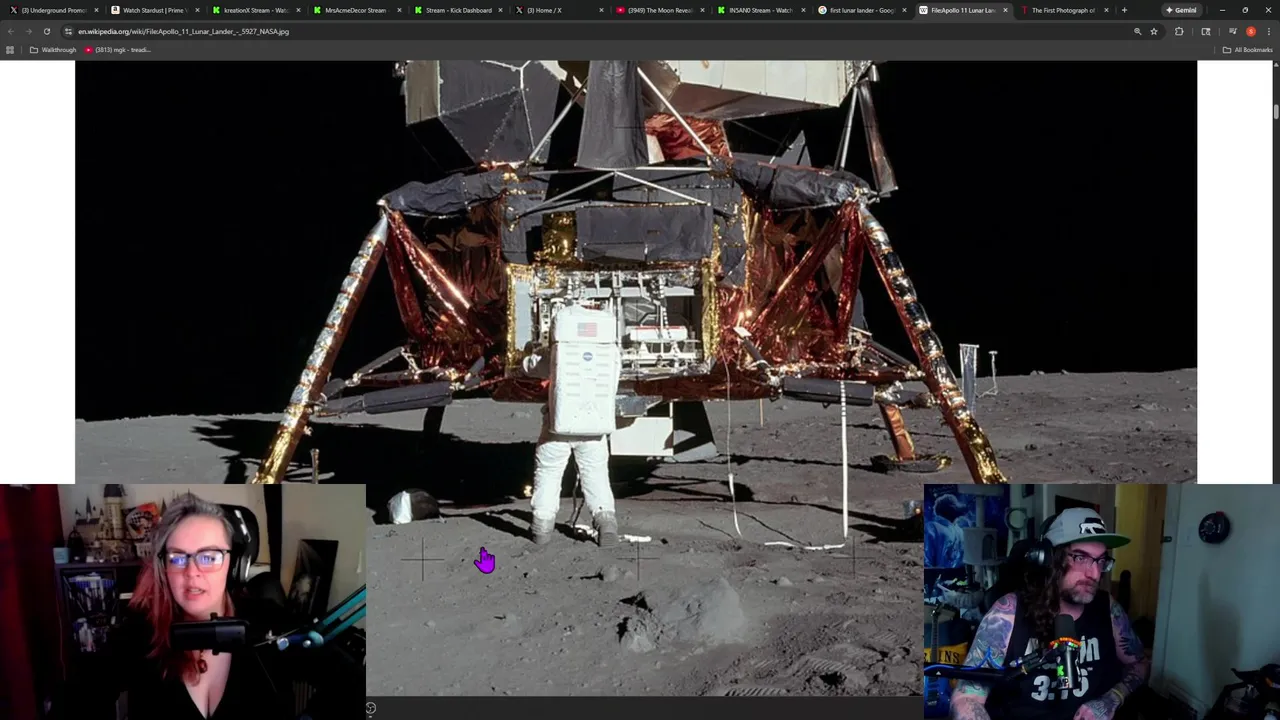The width and height of the screenshot is (1280, 720).
Task: Open the search side panel icon
Action: pyautogui.click(x=1206, y=31)
